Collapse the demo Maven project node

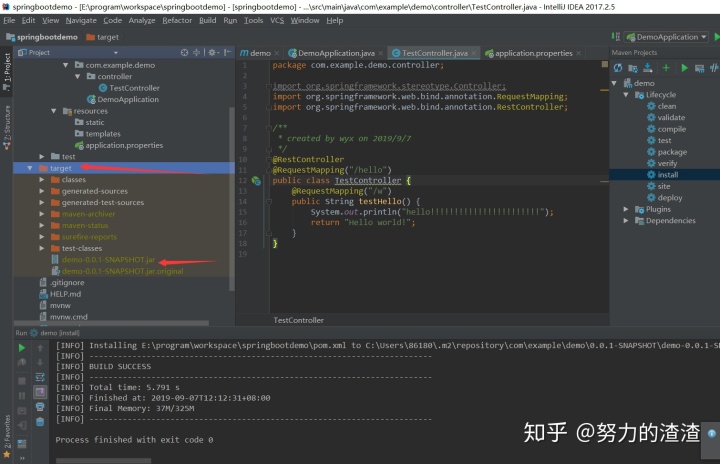coord(614,83)
